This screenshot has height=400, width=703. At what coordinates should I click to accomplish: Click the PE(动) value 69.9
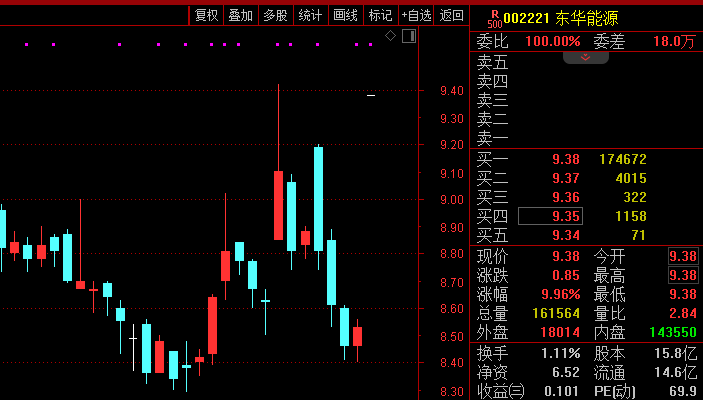tap(683, 391)
